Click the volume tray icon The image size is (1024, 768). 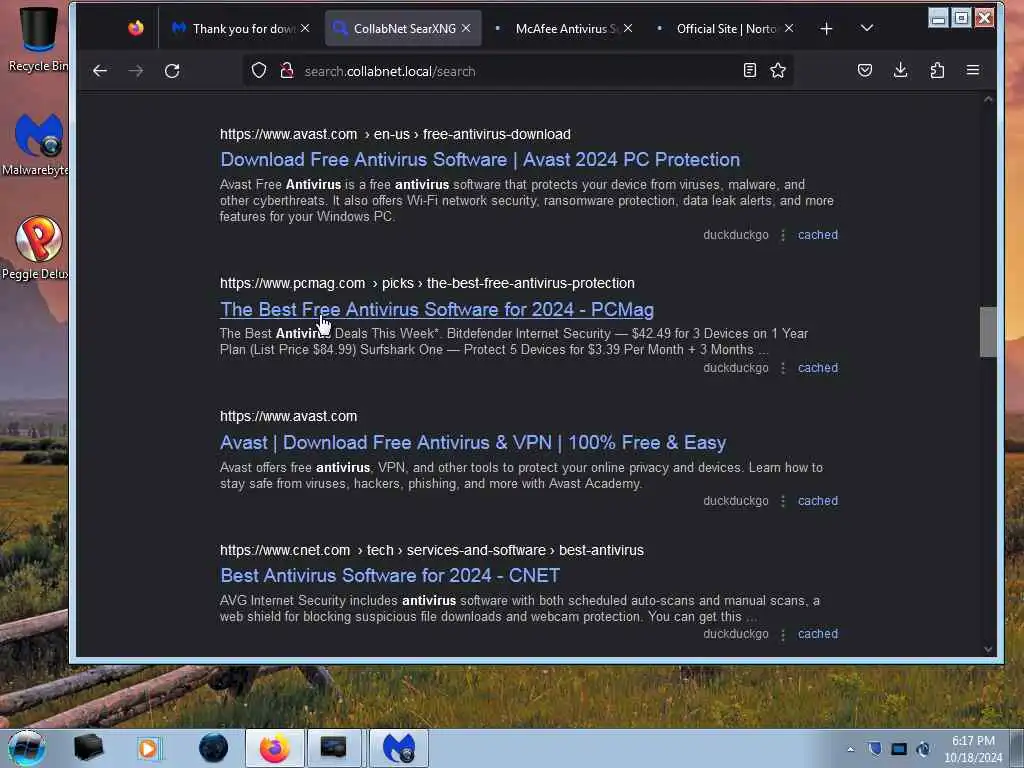pyautogui.click(x=923, y=749)
